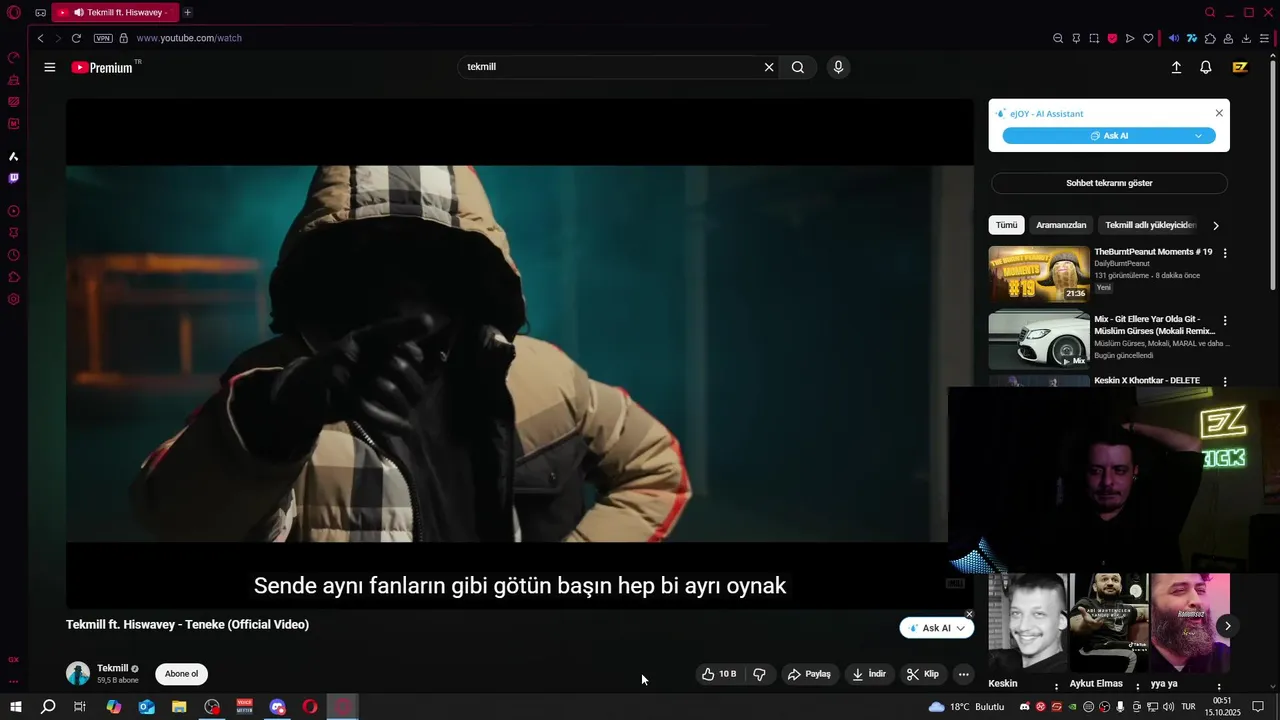This screenshot has height=720, width=1280.
Task: Share the video via Paylaş
Action: (x=810, y=674)
